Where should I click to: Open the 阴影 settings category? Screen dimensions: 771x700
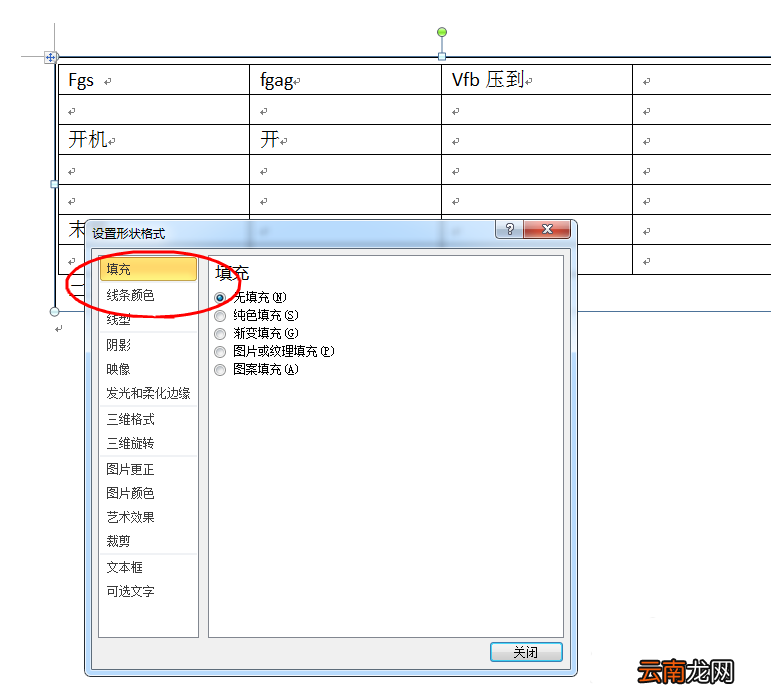148,345
